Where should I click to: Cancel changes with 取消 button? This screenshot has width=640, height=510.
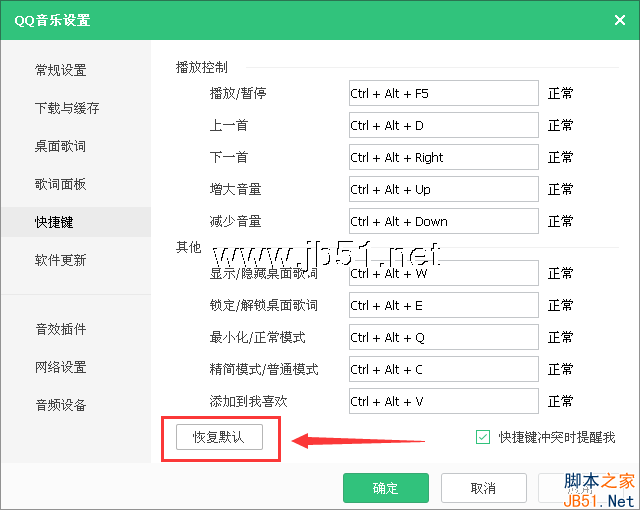click(484, 488)
